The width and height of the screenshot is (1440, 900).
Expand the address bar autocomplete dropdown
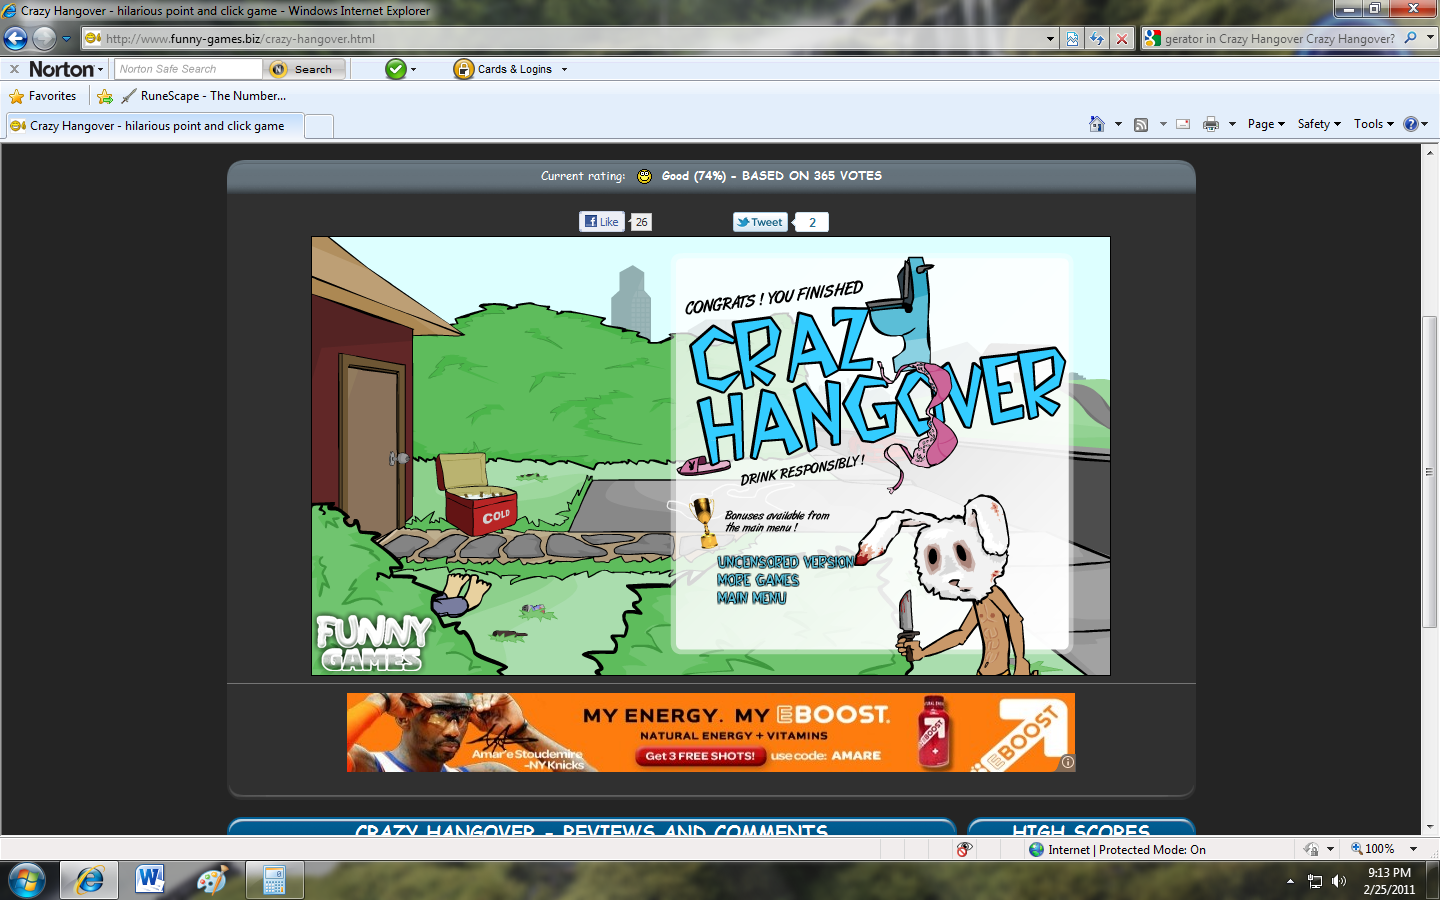(x=1050, y=39)
